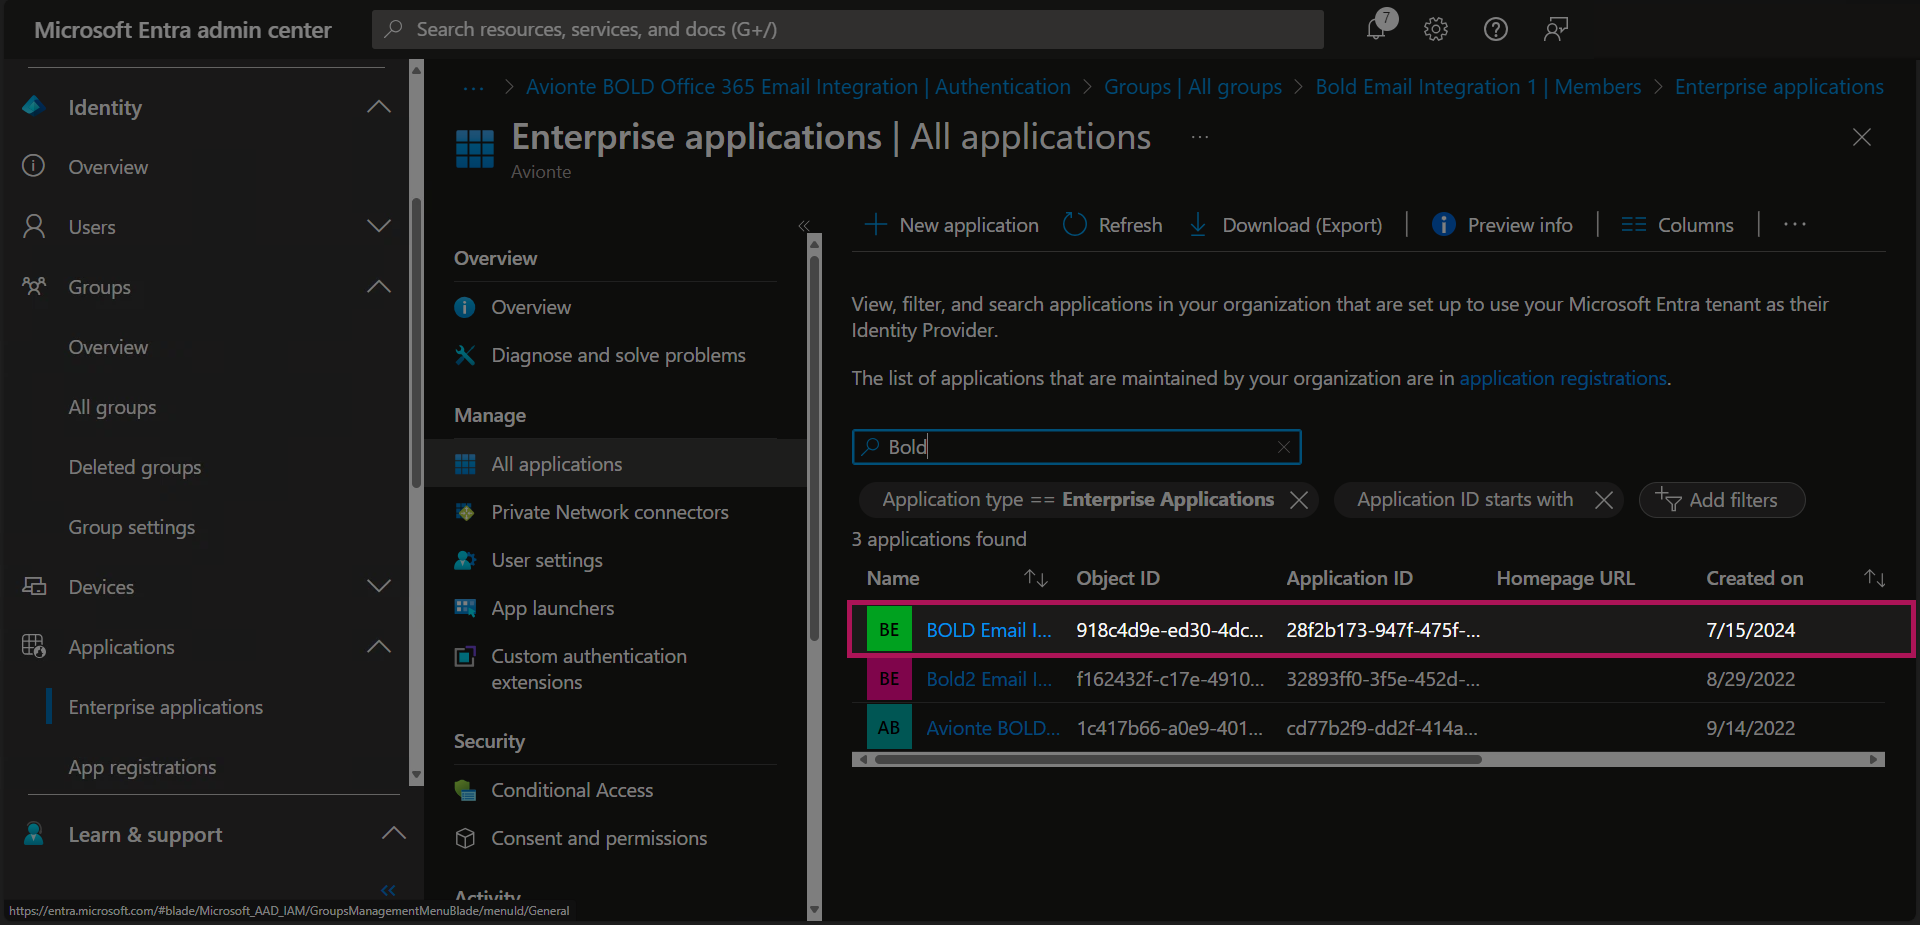Viewport: 1920px width, 925px height.
Task: Click the Refresh toolbar button
Action: (x=1112, y=225)
